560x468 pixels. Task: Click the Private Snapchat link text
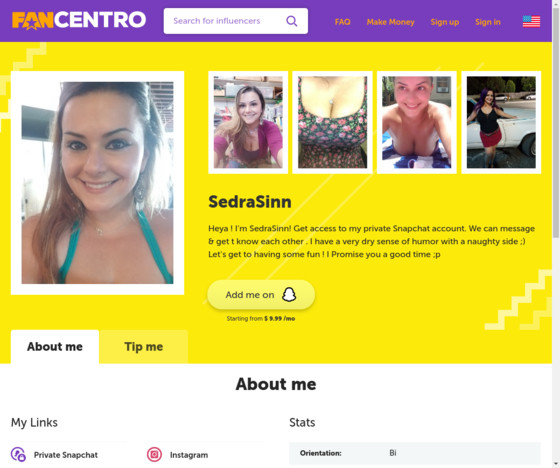(66, 455)
